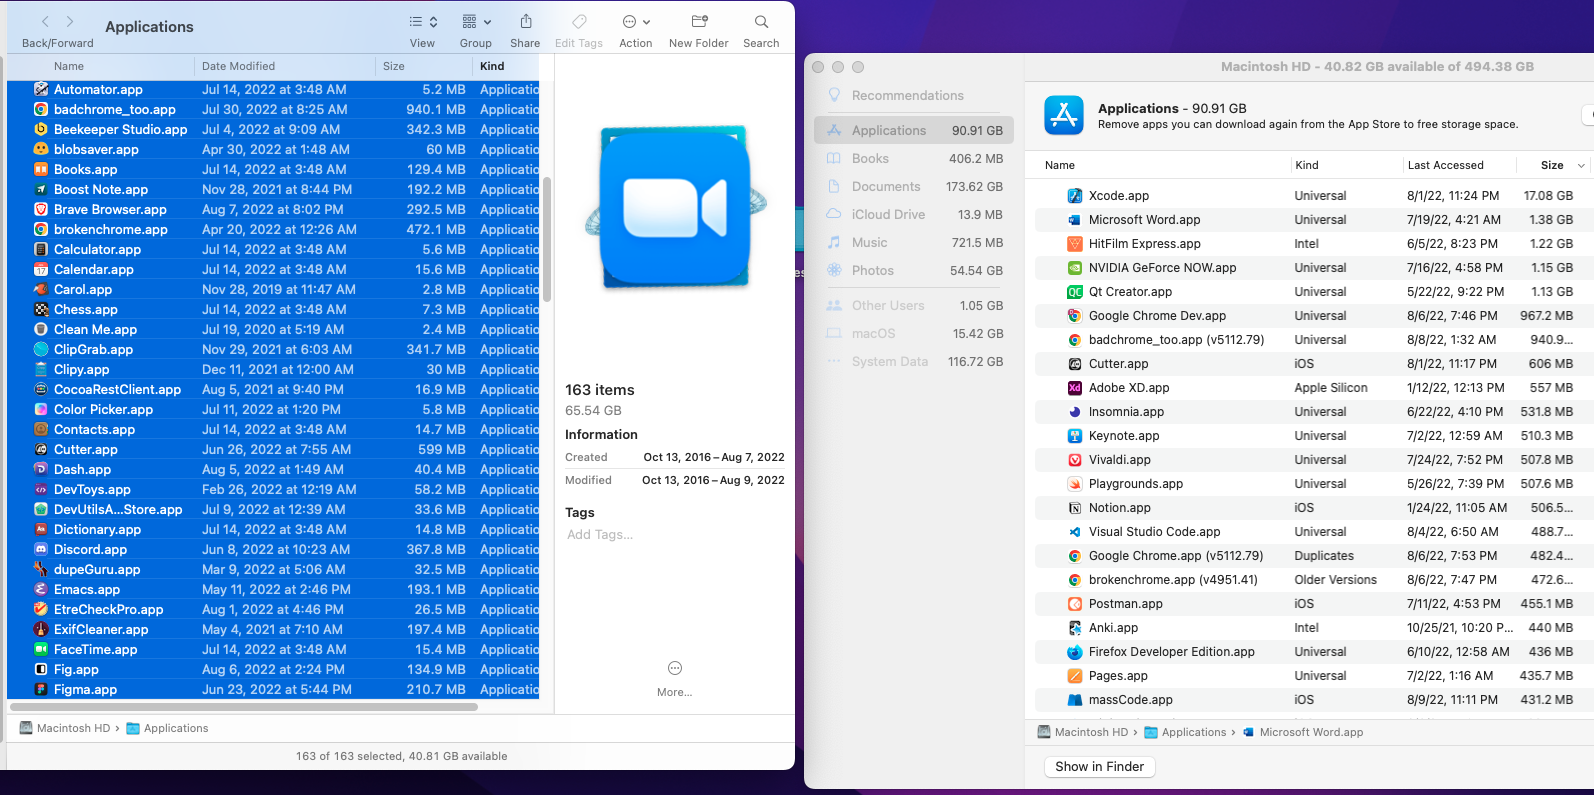Viewport: 1594px width, 795px height.
Task: Select the Calculator.app icon in Finder
Action: click(41, 249)
